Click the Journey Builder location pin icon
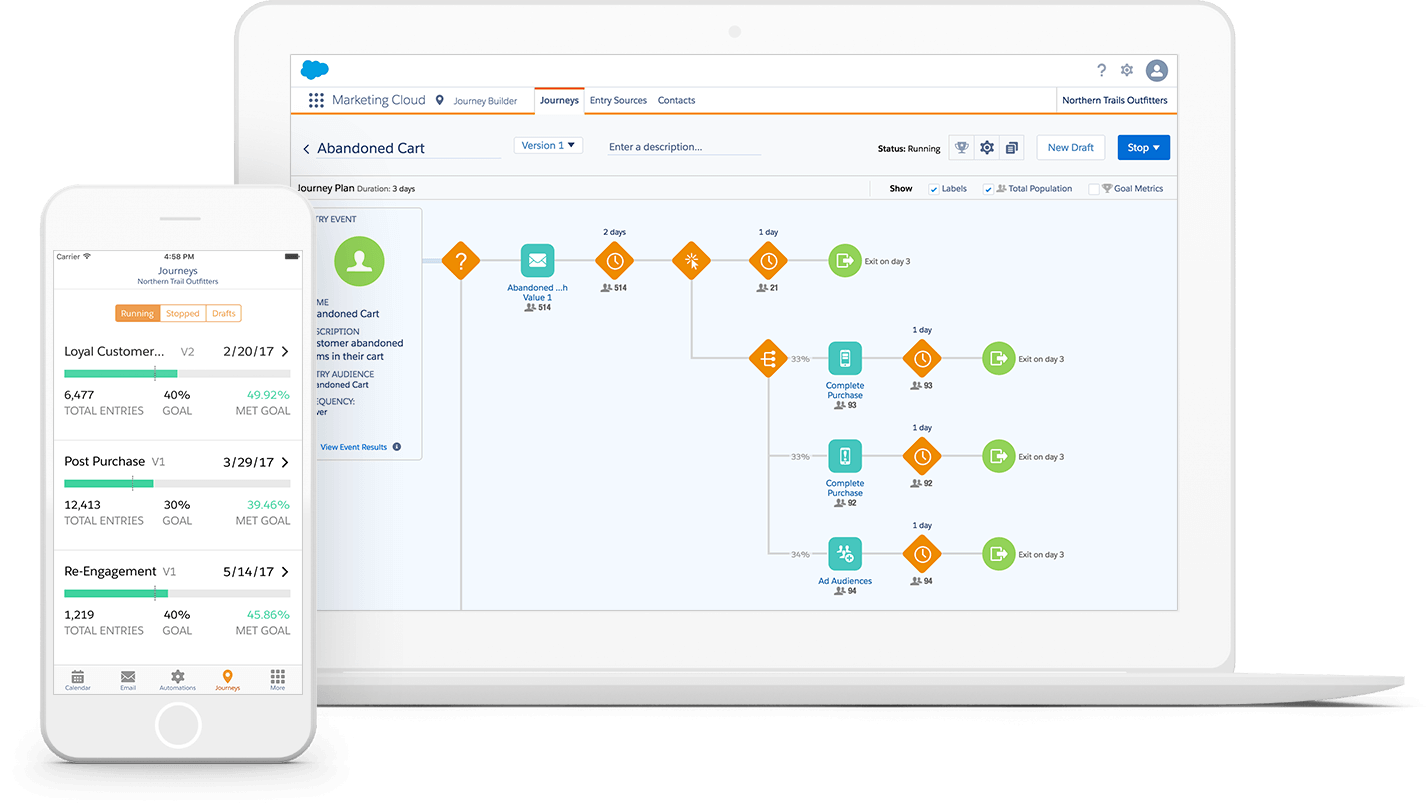 click(440, 100)
